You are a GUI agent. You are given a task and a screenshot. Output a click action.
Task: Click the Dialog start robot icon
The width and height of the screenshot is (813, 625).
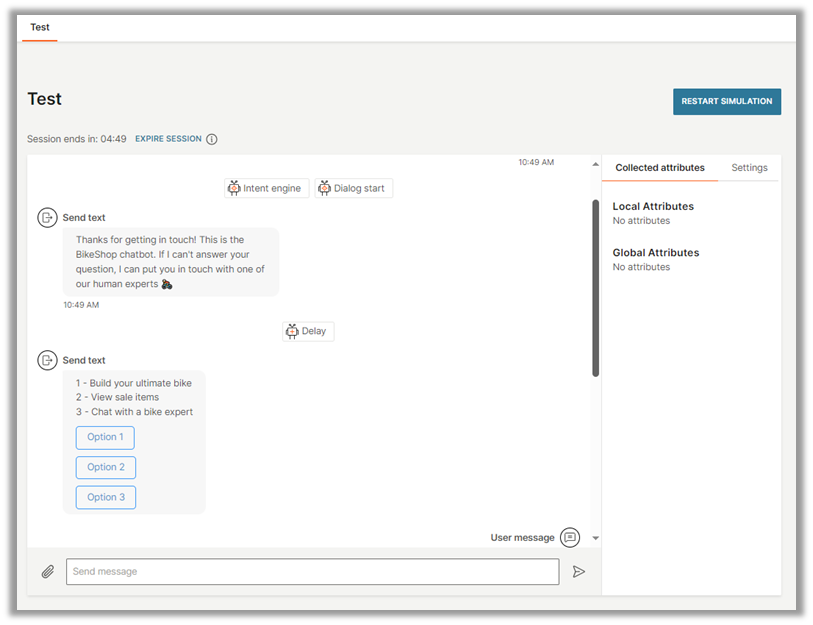coord(324,188)
